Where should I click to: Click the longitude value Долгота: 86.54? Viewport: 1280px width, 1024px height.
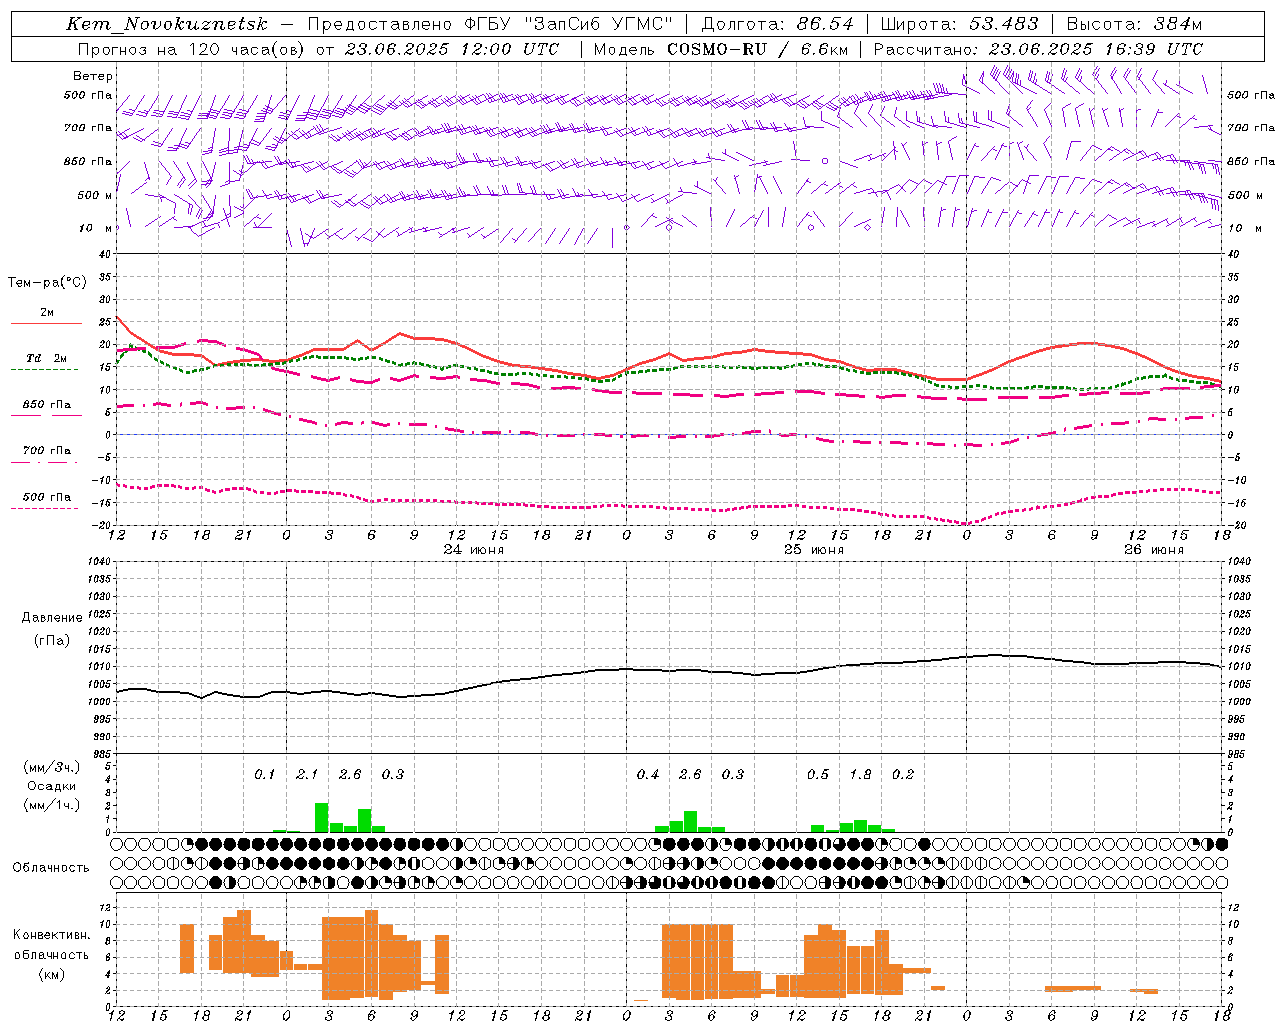[777, 24]
